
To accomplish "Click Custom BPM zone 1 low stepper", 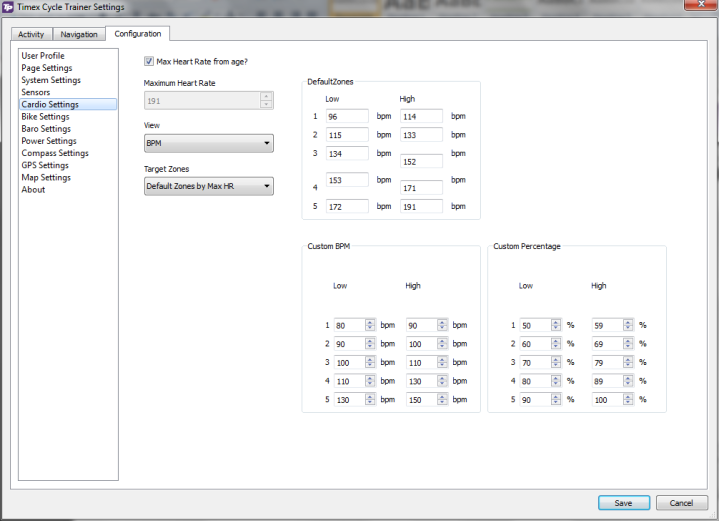I will pyautogui.click(x=370, y=325).
